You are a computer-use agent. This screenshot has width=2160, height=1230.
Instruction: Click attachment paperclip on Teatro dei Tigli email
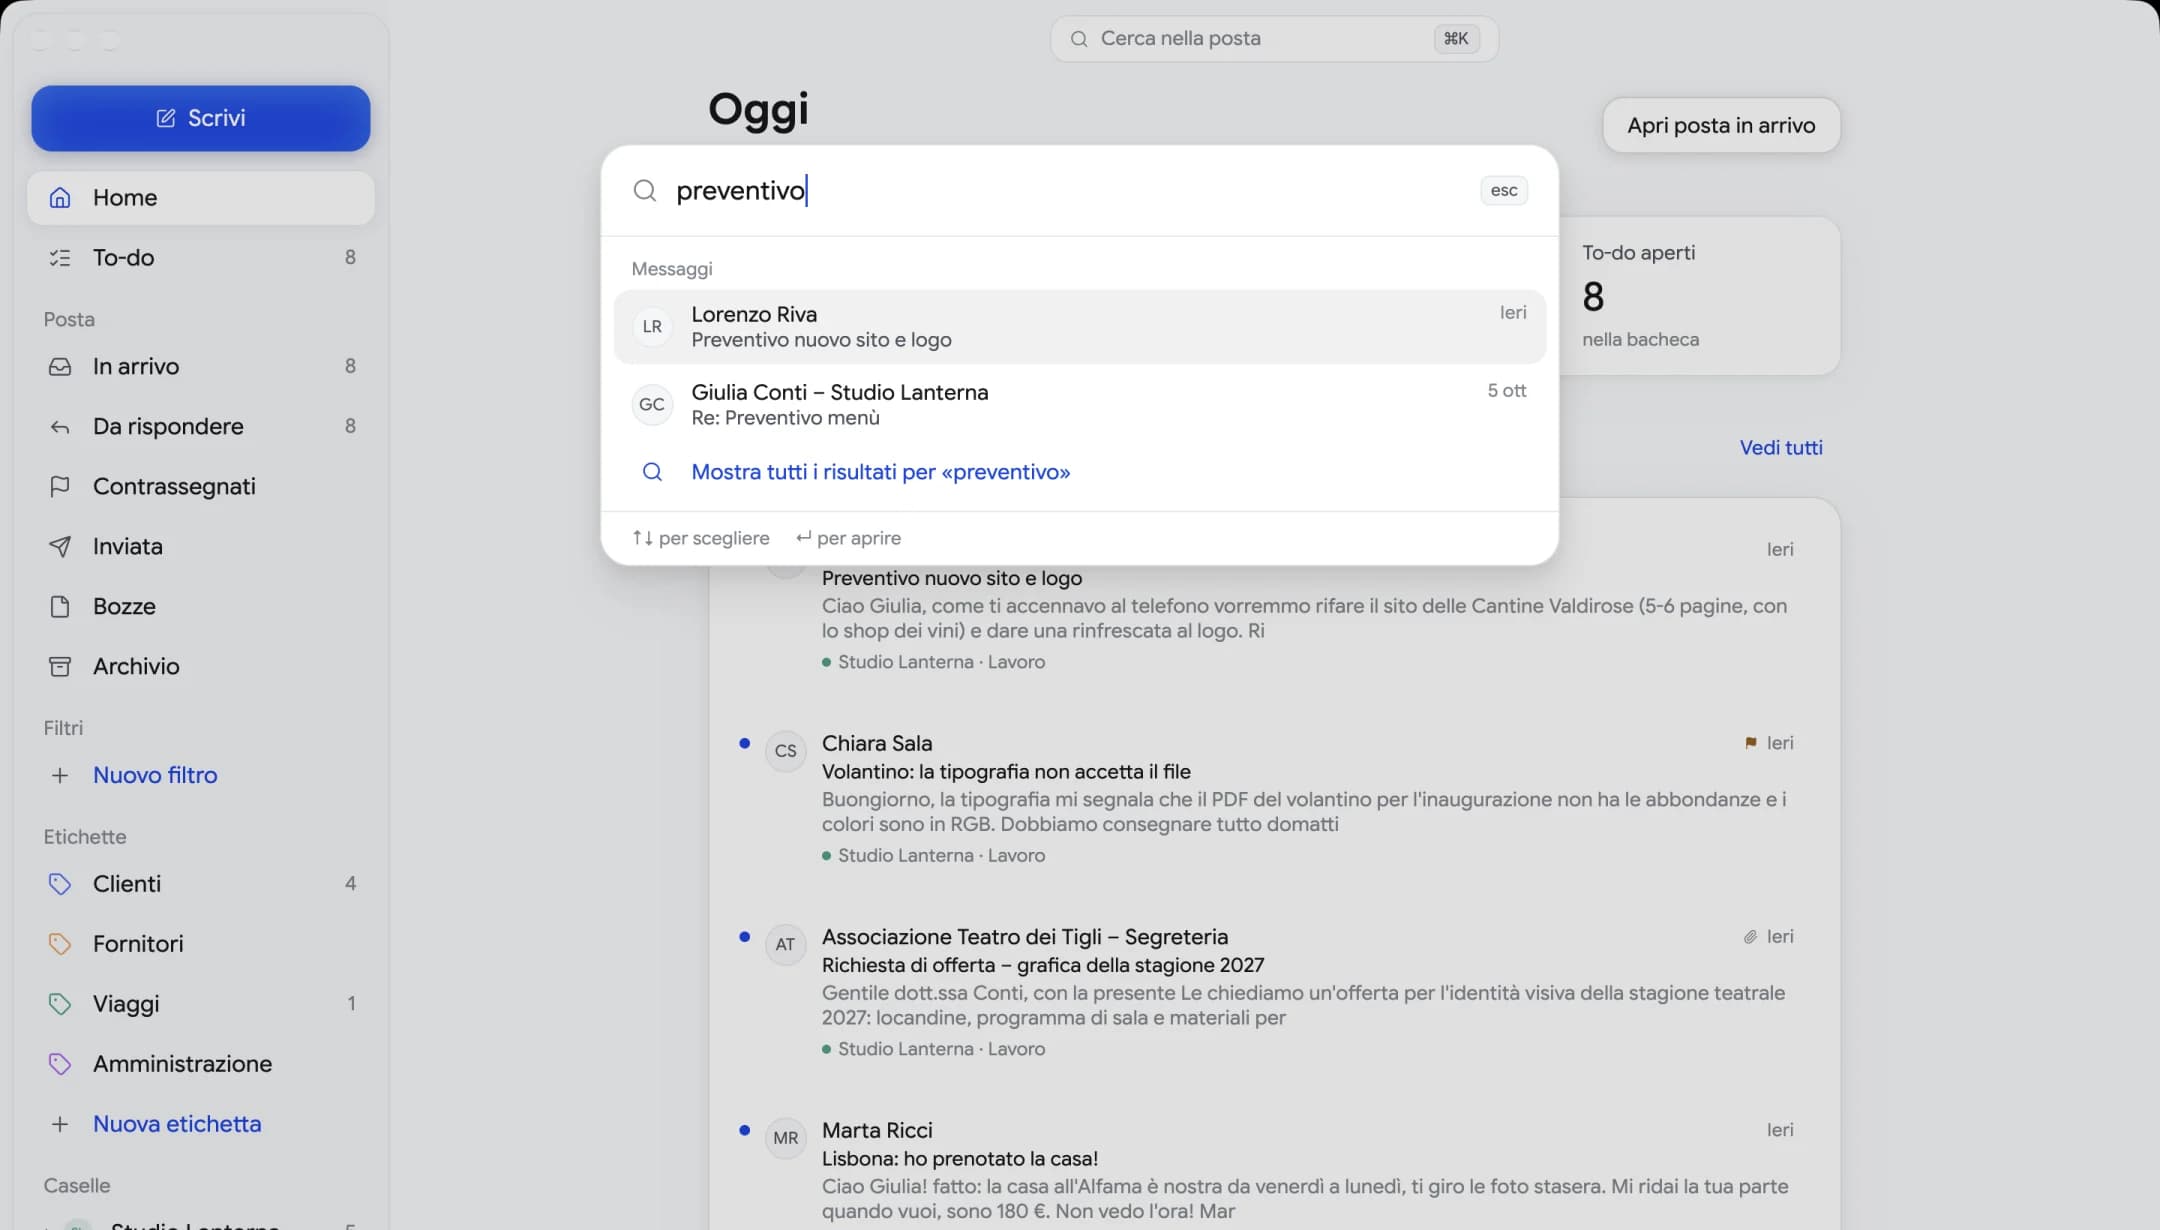click(x=1751, y=937)
